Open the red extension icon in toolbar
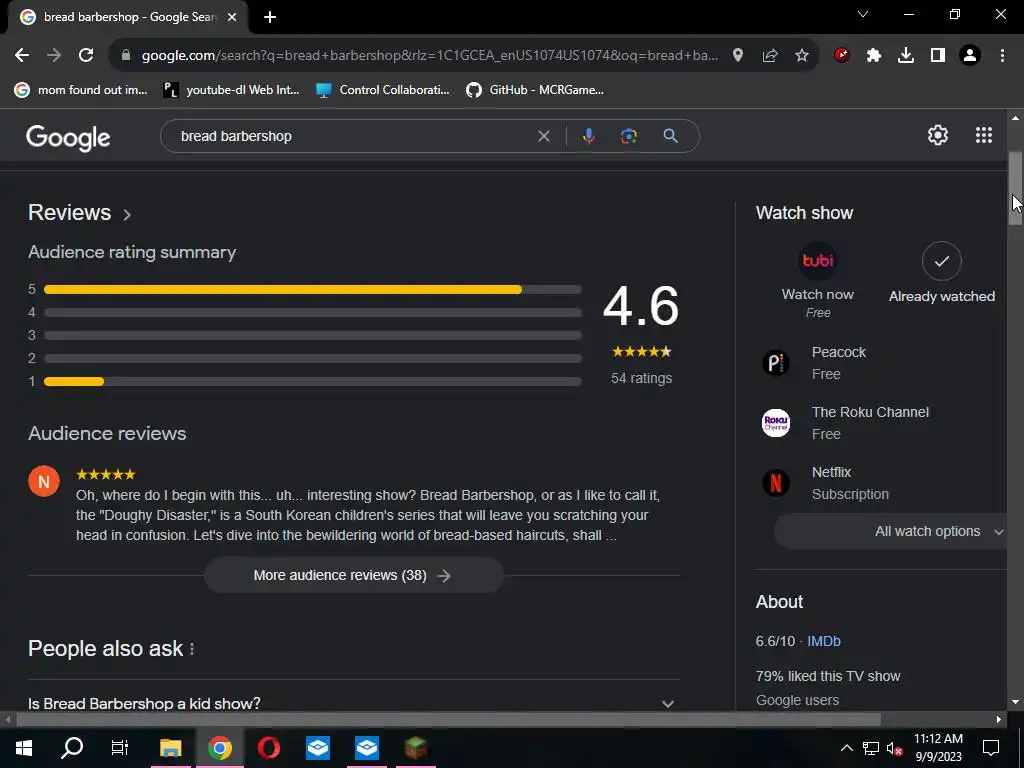This screenshot has height=768, width=1024. pyautogui.click(x=842, y=55)
